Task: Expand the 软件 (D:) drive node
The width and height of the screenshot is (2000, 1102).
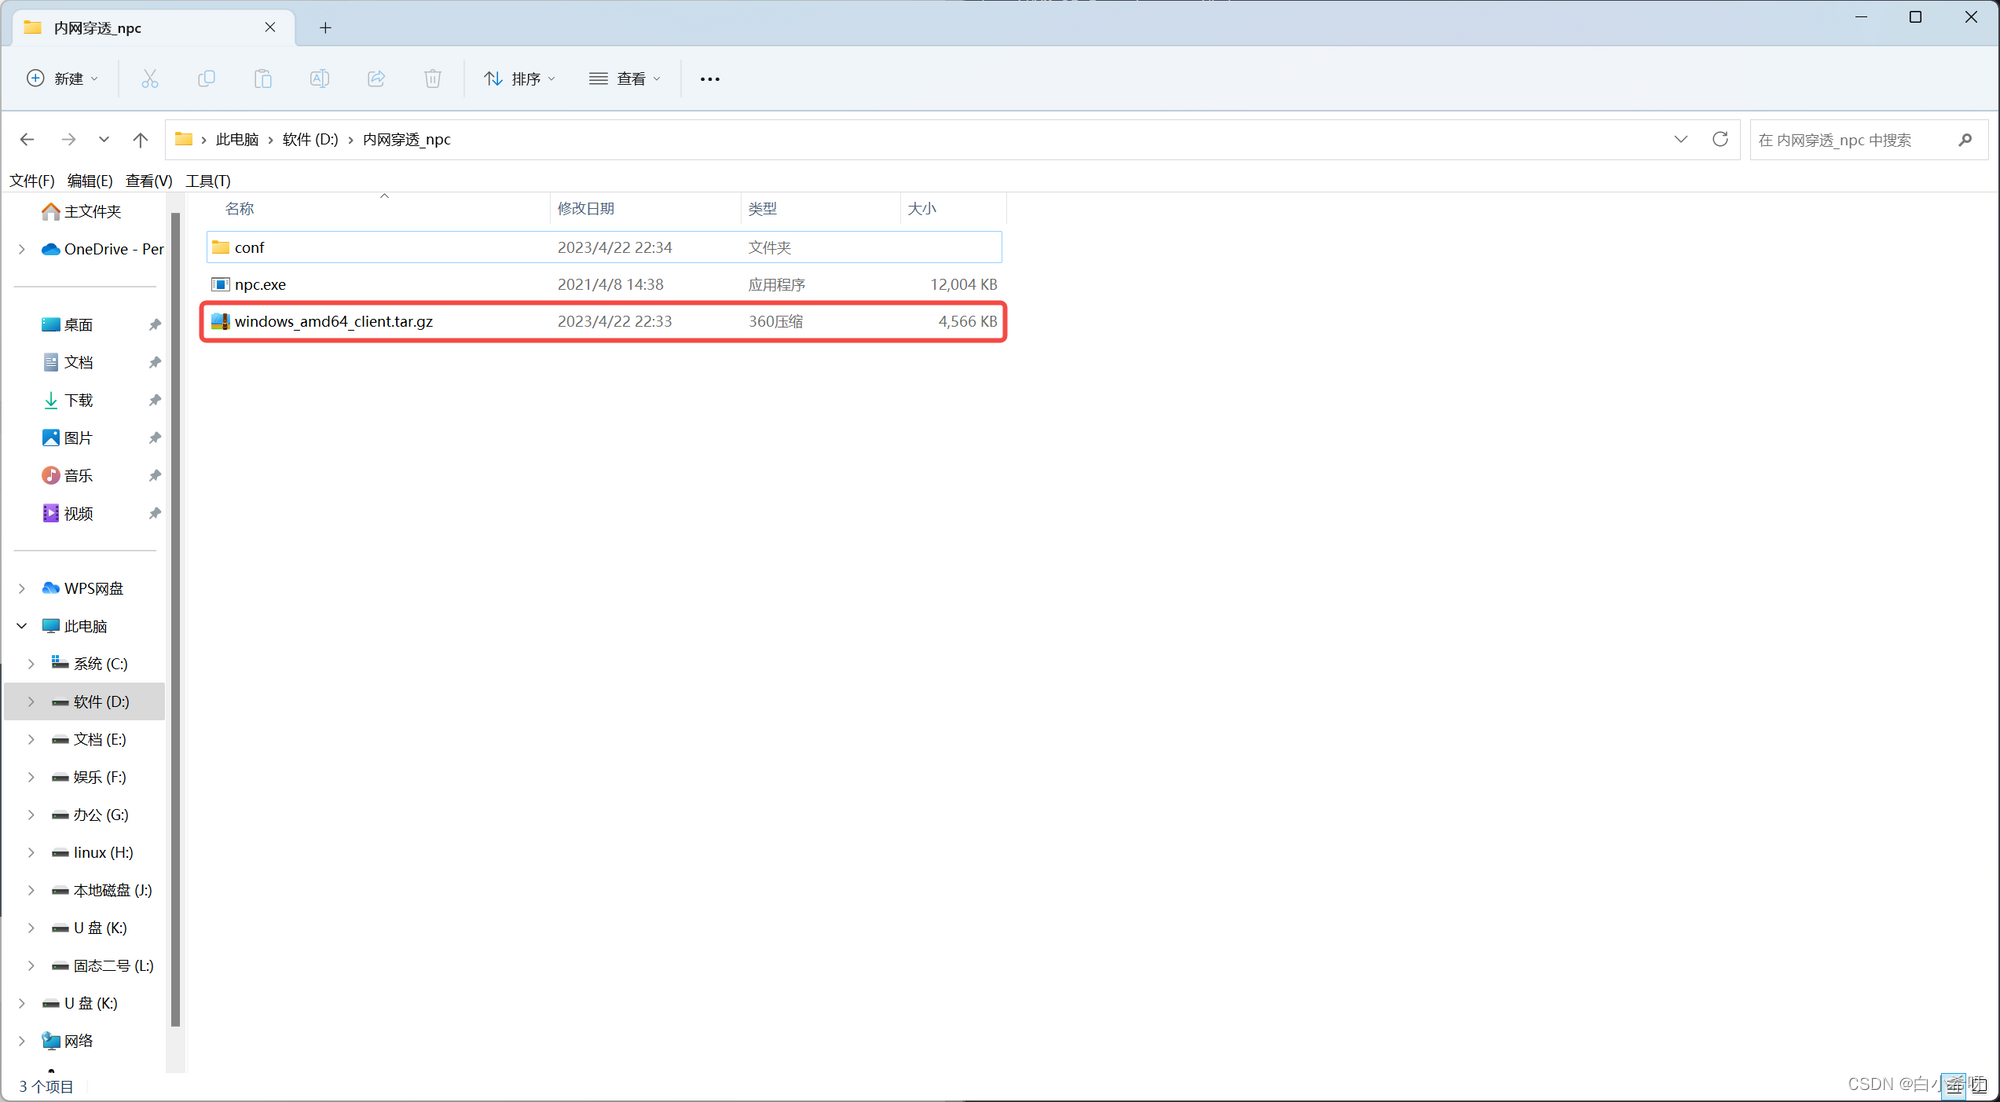Action: pos(31,701)
